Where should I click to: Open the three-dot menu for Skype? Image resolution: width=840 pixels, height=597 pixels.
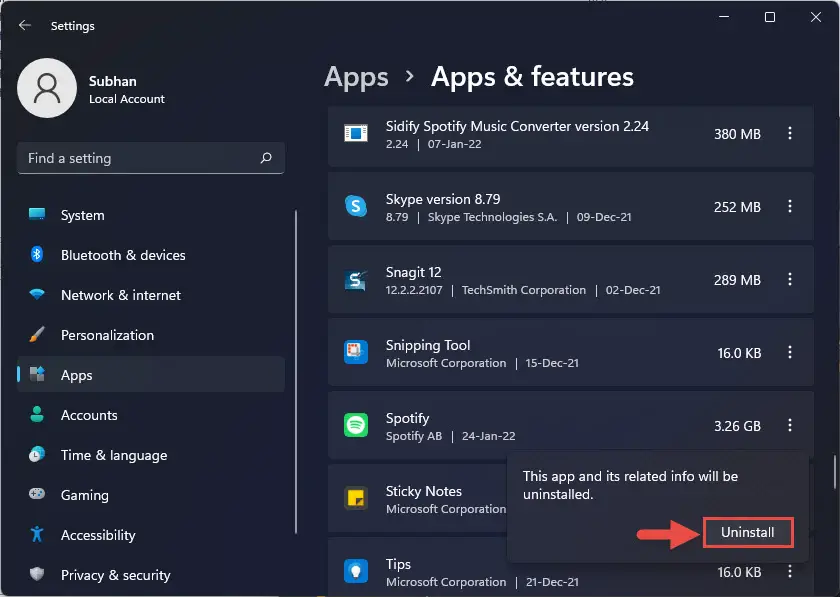coord(790,206)
